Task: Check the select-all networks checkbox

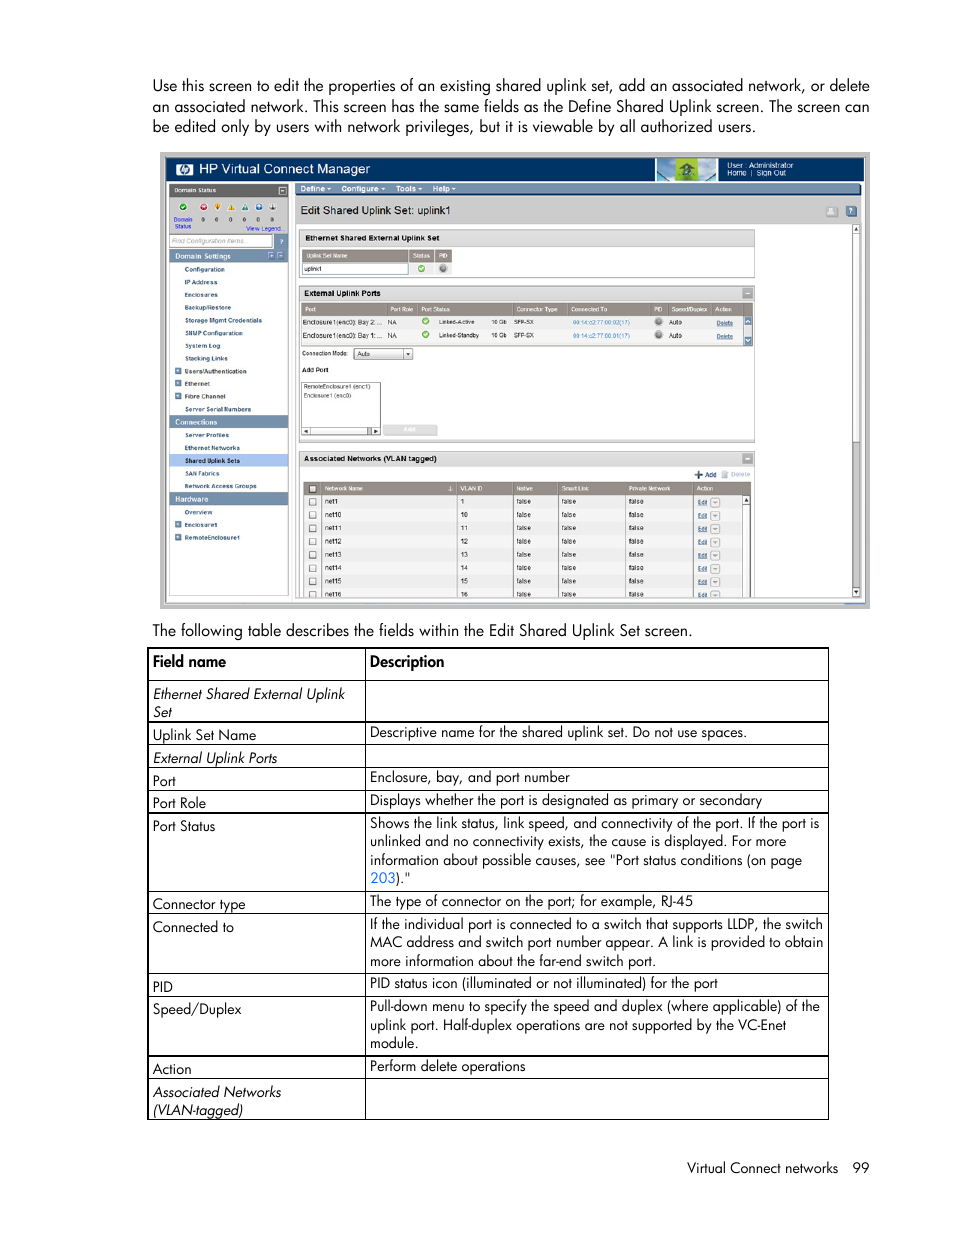Action: (x=312, y=489)
